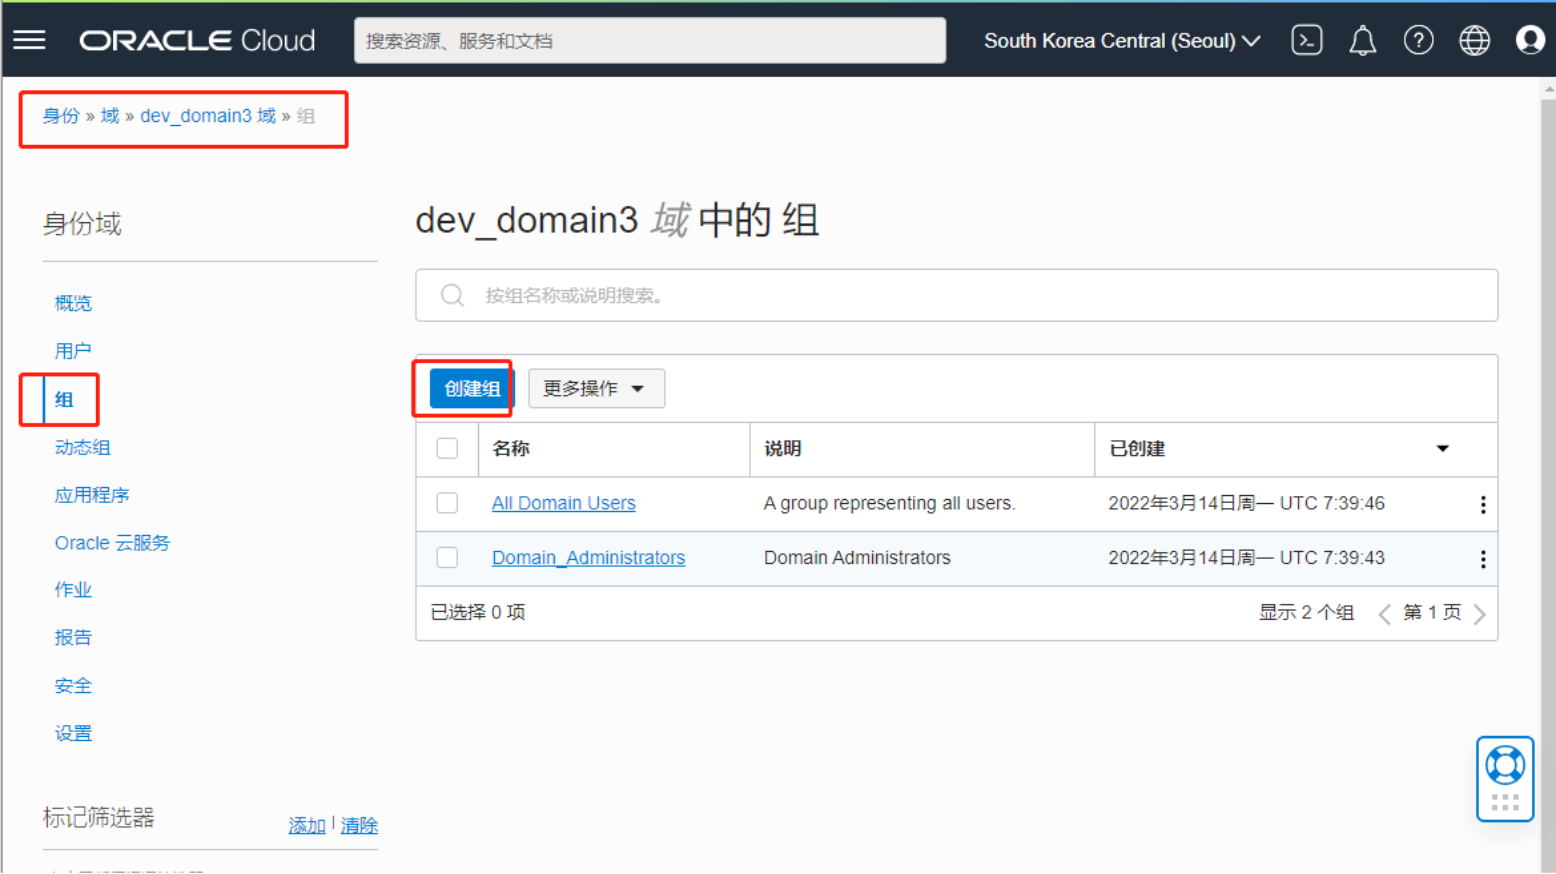The width and height of the screenshot is (1556, 874).
Task: Open the 更多操作 dropdown
Action: (x=596, y=388)
